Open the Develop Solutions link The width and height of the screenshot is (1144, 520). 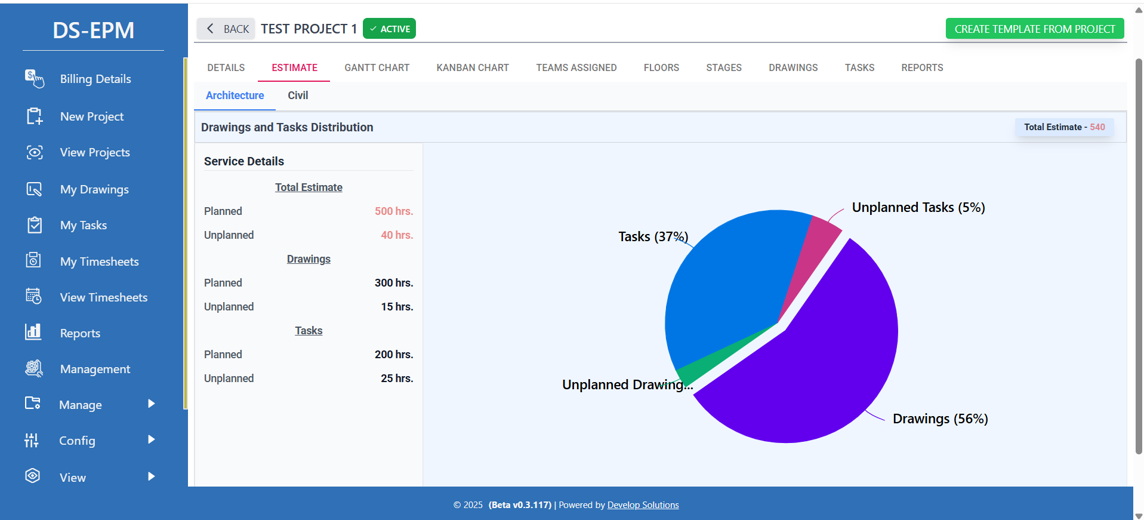tap(643, 505)
